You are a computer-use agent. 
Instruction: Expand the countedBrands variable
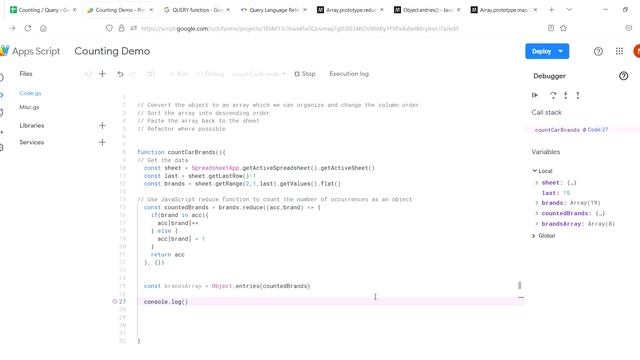pyautogui.click(x=537, y=213)
